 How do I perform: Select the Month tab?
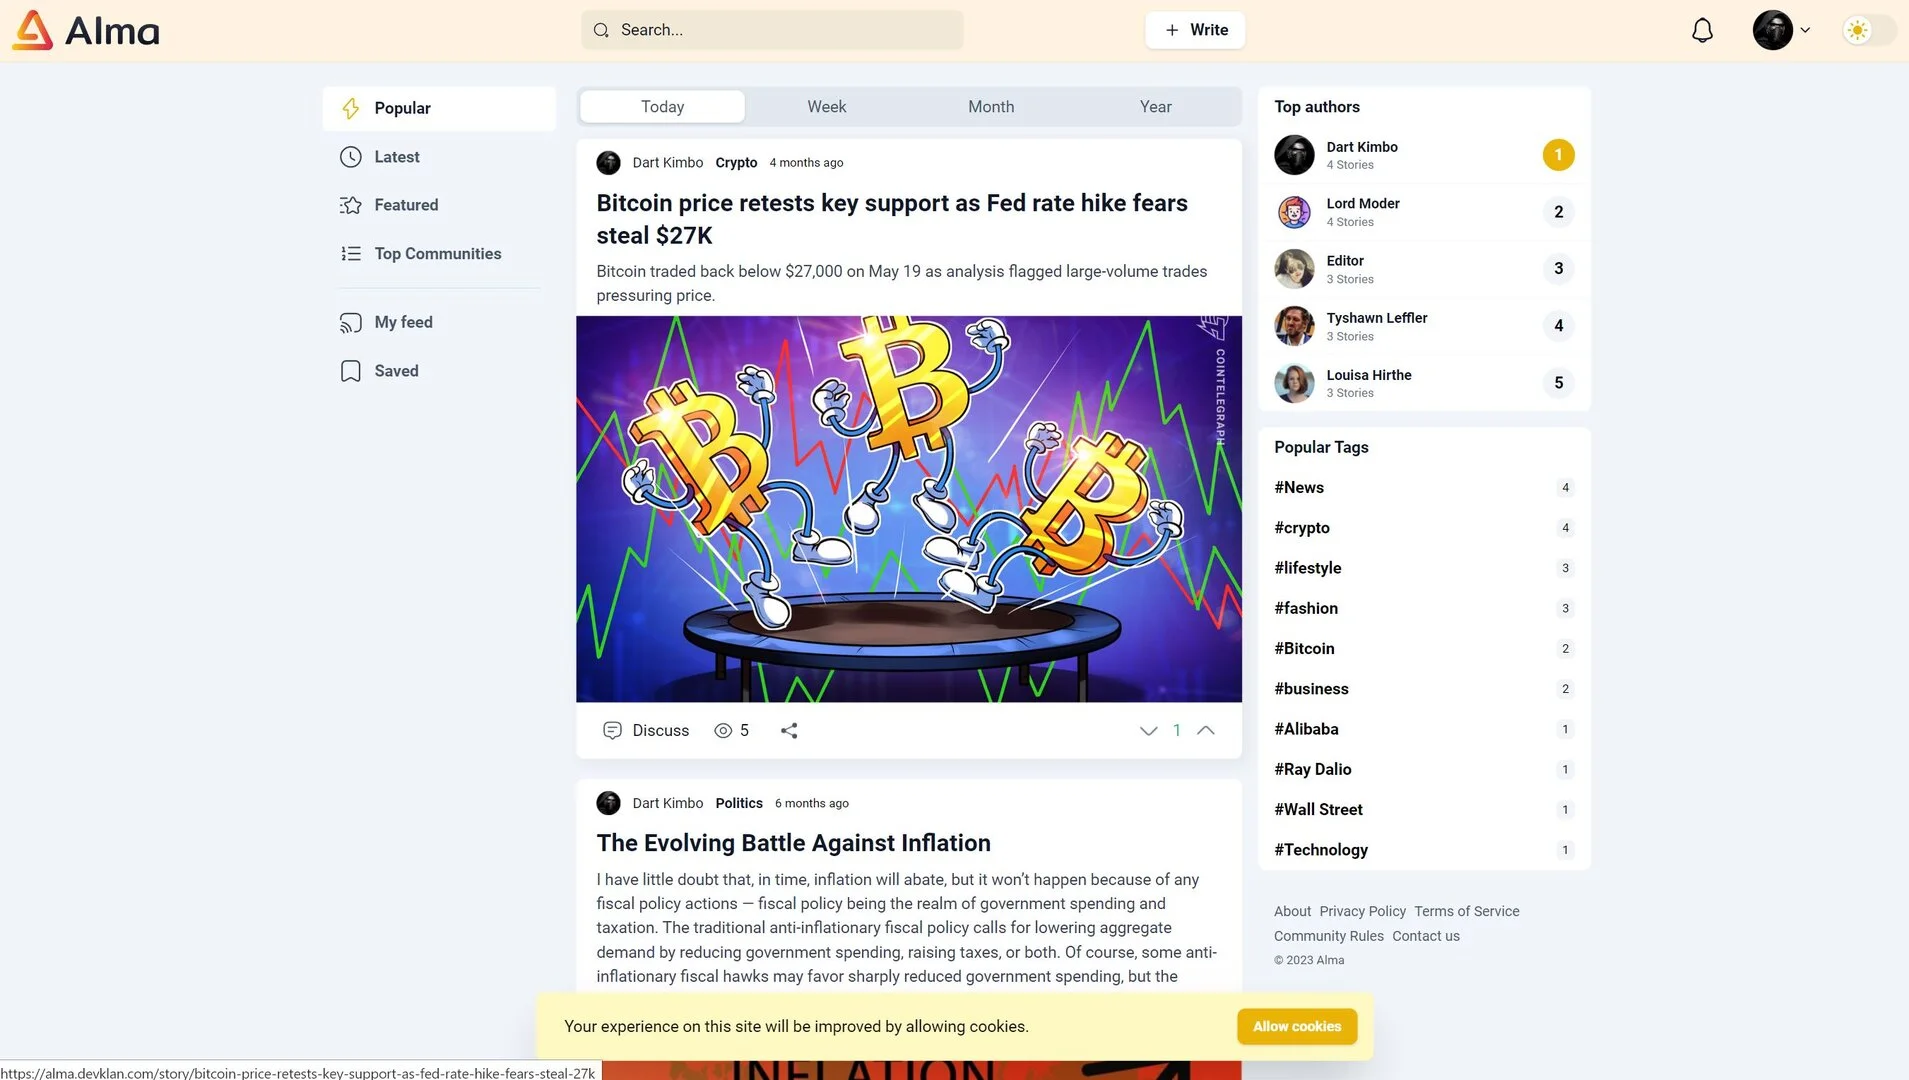pos(991,107)
